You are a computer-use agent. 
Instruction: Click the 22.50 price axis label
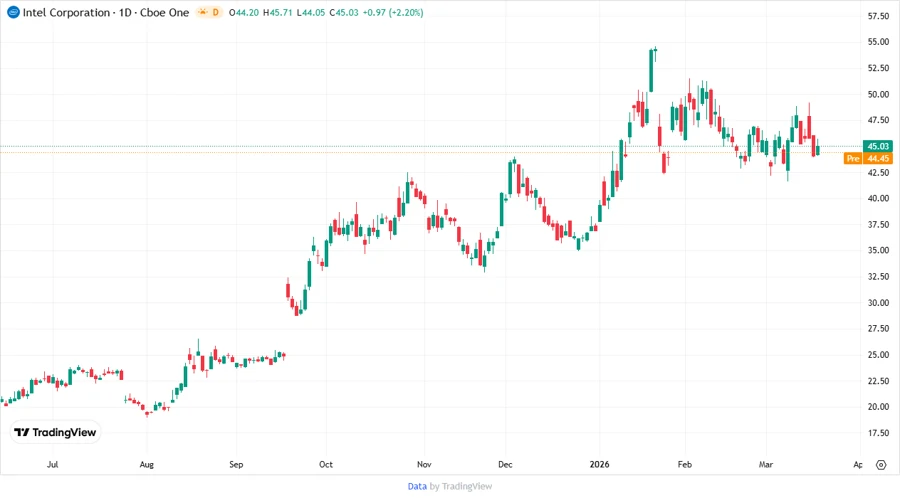tap(878, 381)
